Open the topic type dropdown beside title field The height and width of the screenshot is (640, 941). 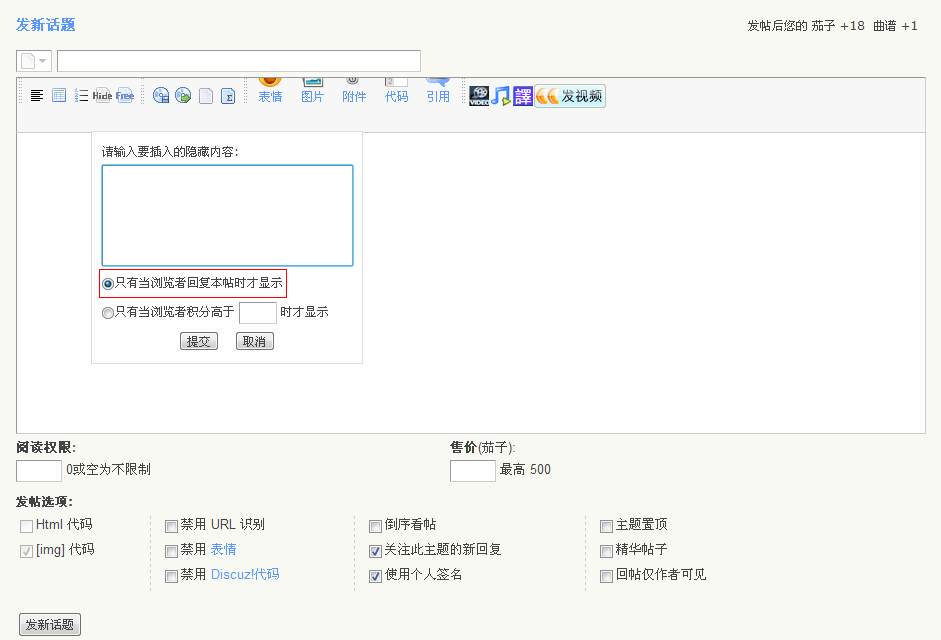pyautogui.click(x=34, y=61)
